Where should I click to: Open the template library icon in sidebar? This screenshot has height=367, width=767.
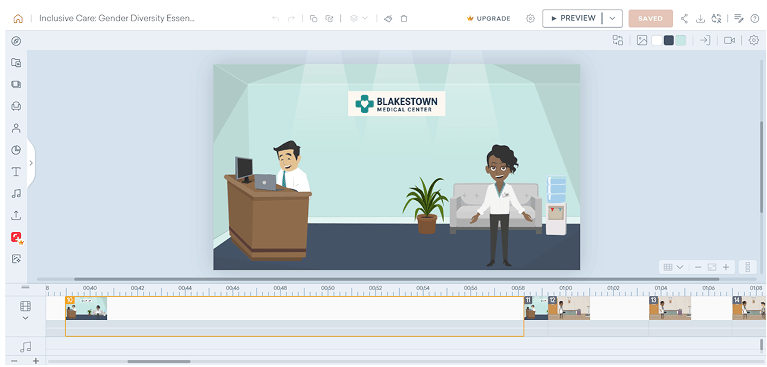(16, 63)
